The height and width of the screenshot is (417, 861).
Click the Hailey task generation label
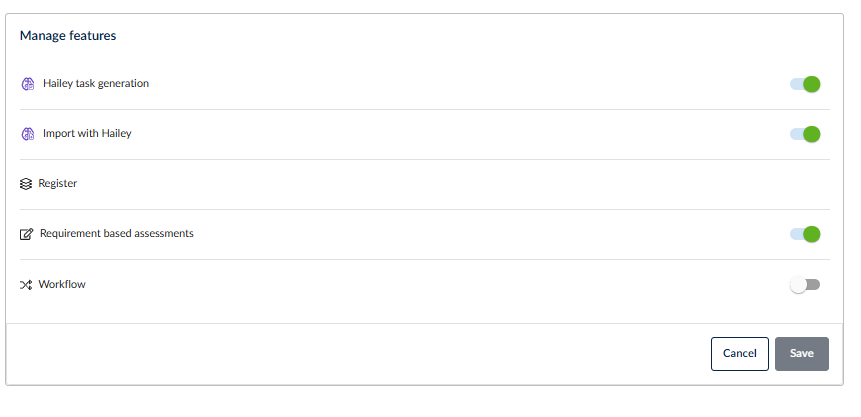point(96,84)
